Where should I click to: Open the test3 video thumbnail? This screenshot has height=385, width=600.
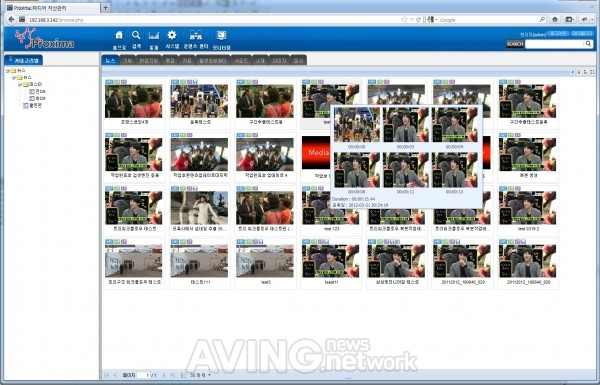265,261
